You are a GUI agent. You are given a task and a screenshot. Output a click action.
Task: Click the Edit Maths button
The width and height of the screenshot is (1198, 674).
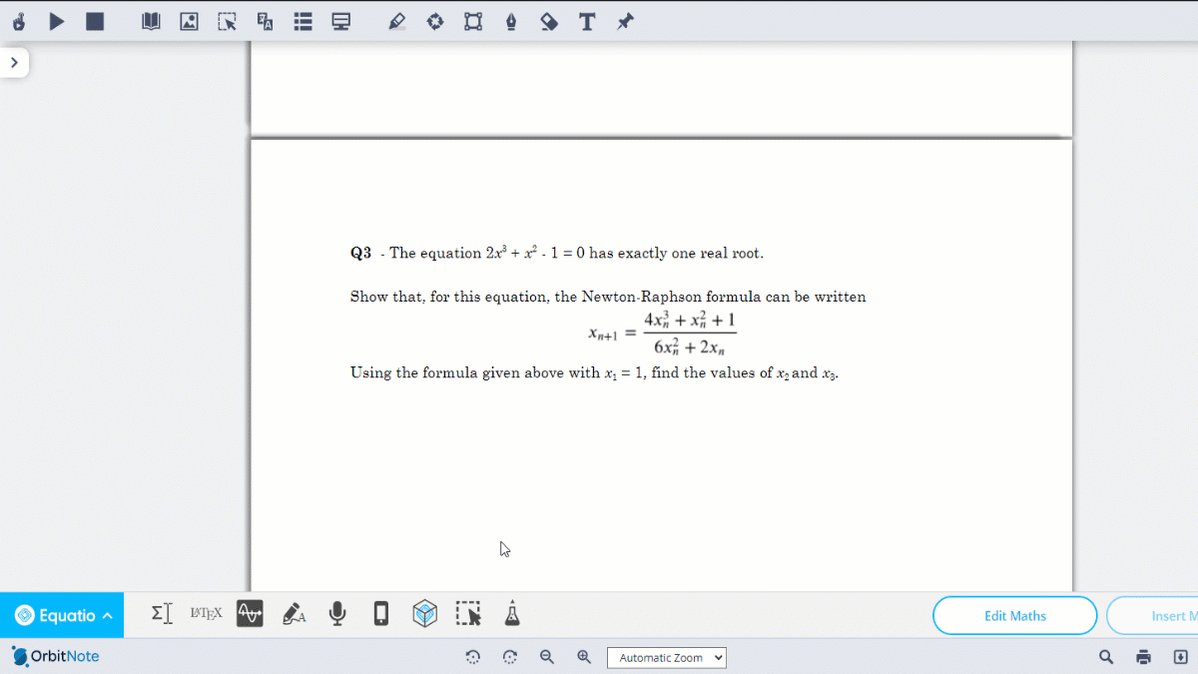[1015, 616]
